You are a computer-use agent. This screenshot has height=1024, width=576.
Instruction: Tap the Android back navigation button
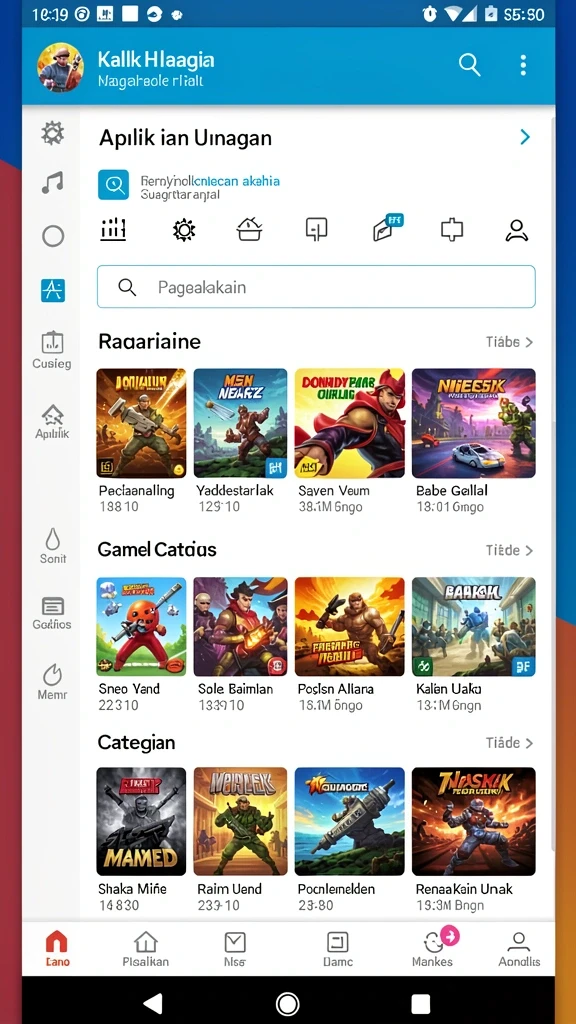153,1003
